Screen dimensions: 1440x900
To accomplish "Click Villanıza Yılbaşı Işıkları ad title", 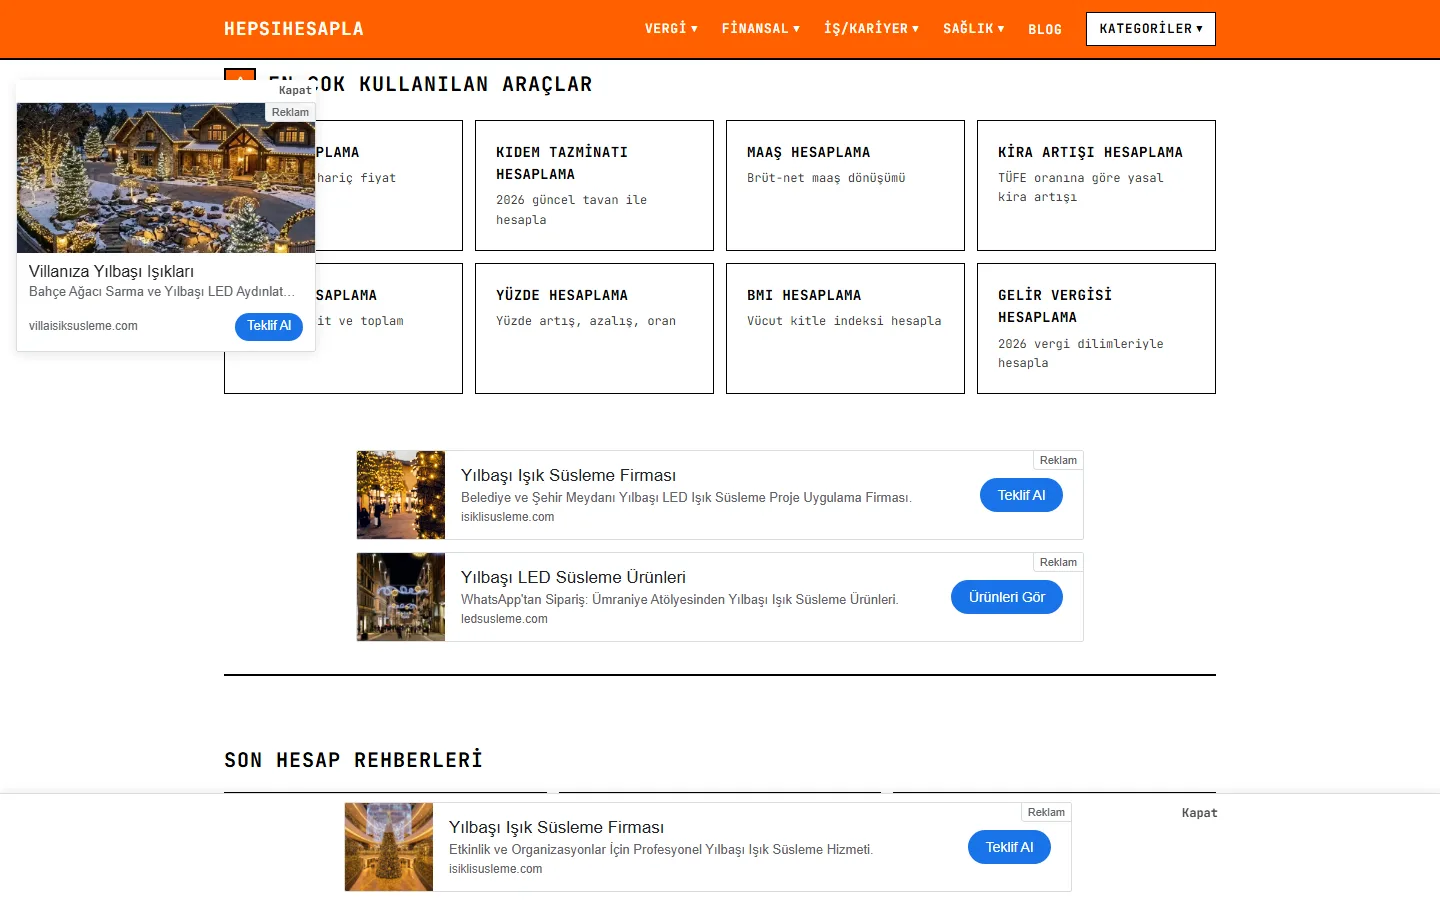I will (x=111, y=271).
